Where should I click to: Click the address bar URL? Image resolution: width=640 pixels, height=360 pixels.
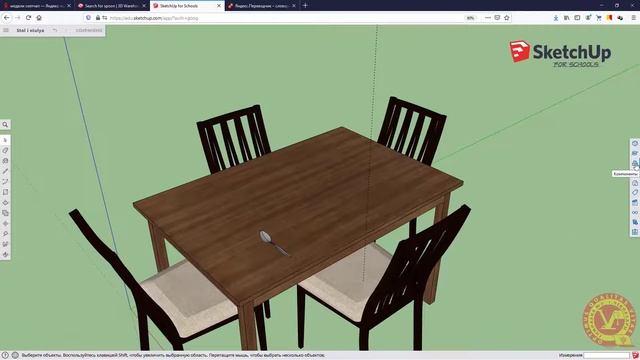154,18
